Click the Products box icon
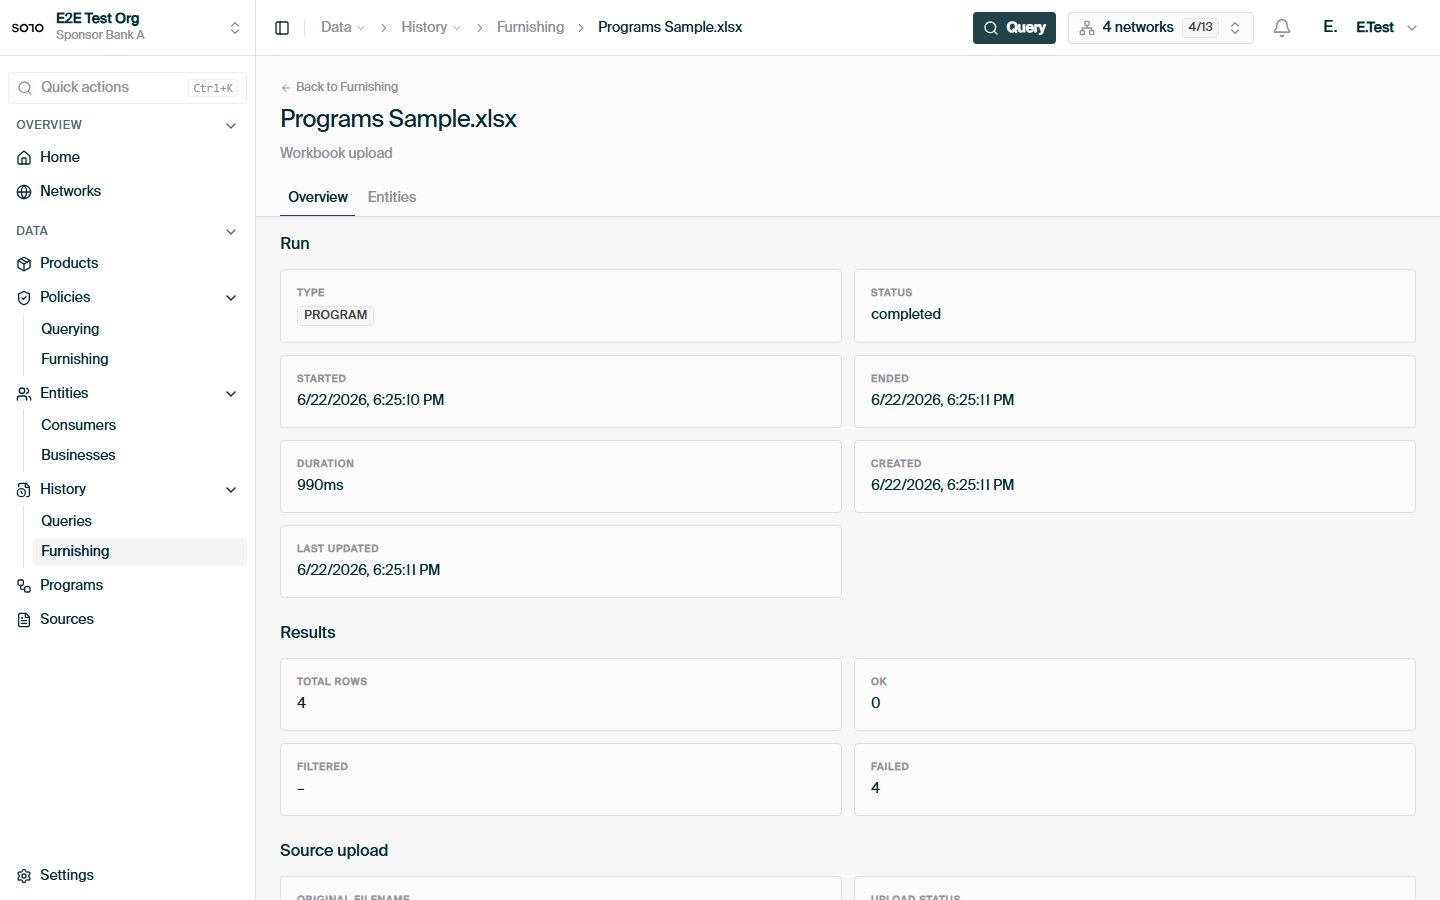This screenshot has width=1440, height=900. pyautogui.click(x=24, y=263)
